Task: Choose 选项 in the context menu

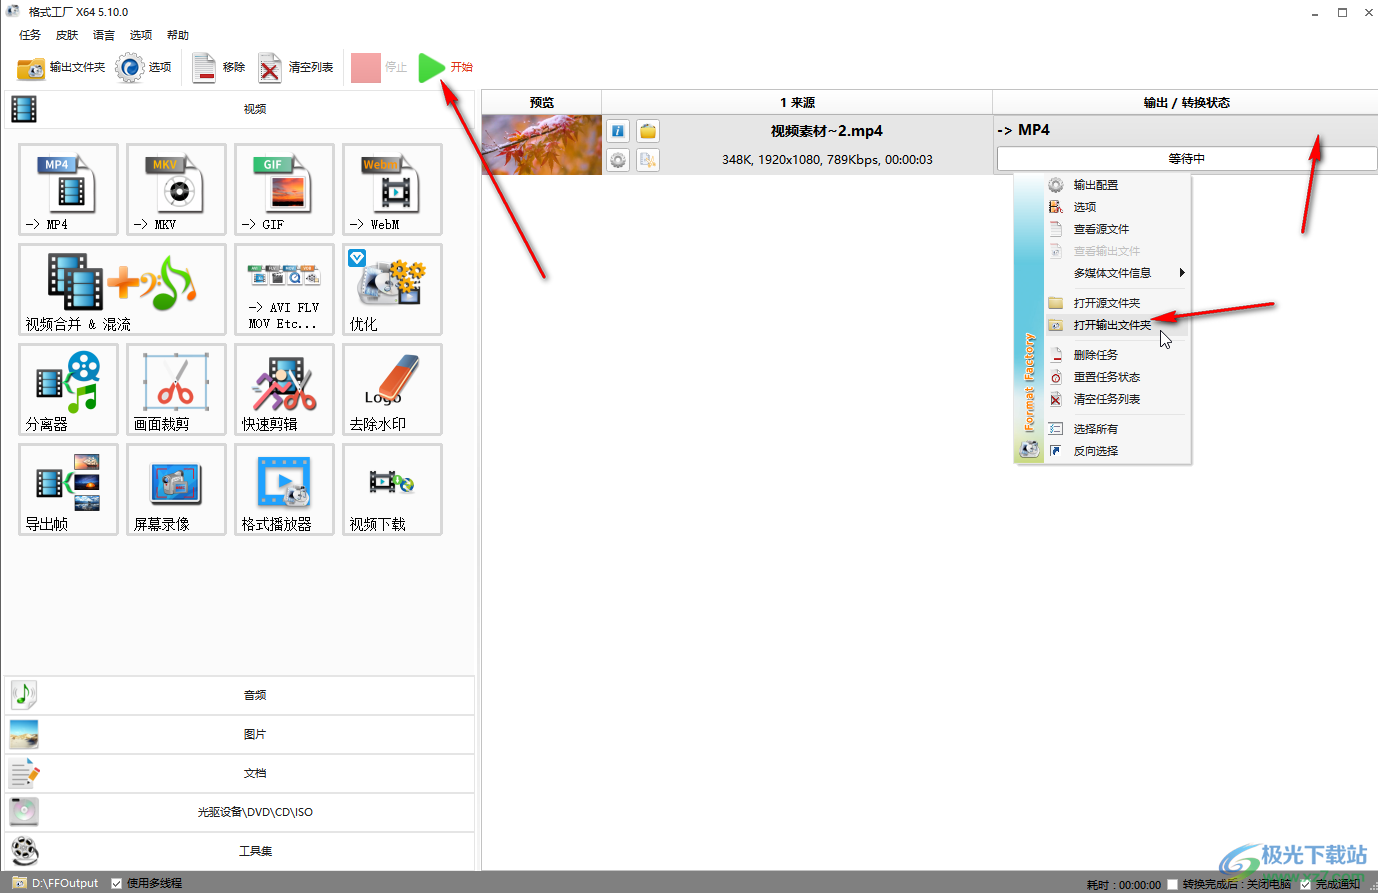Action: point(1117,207)
